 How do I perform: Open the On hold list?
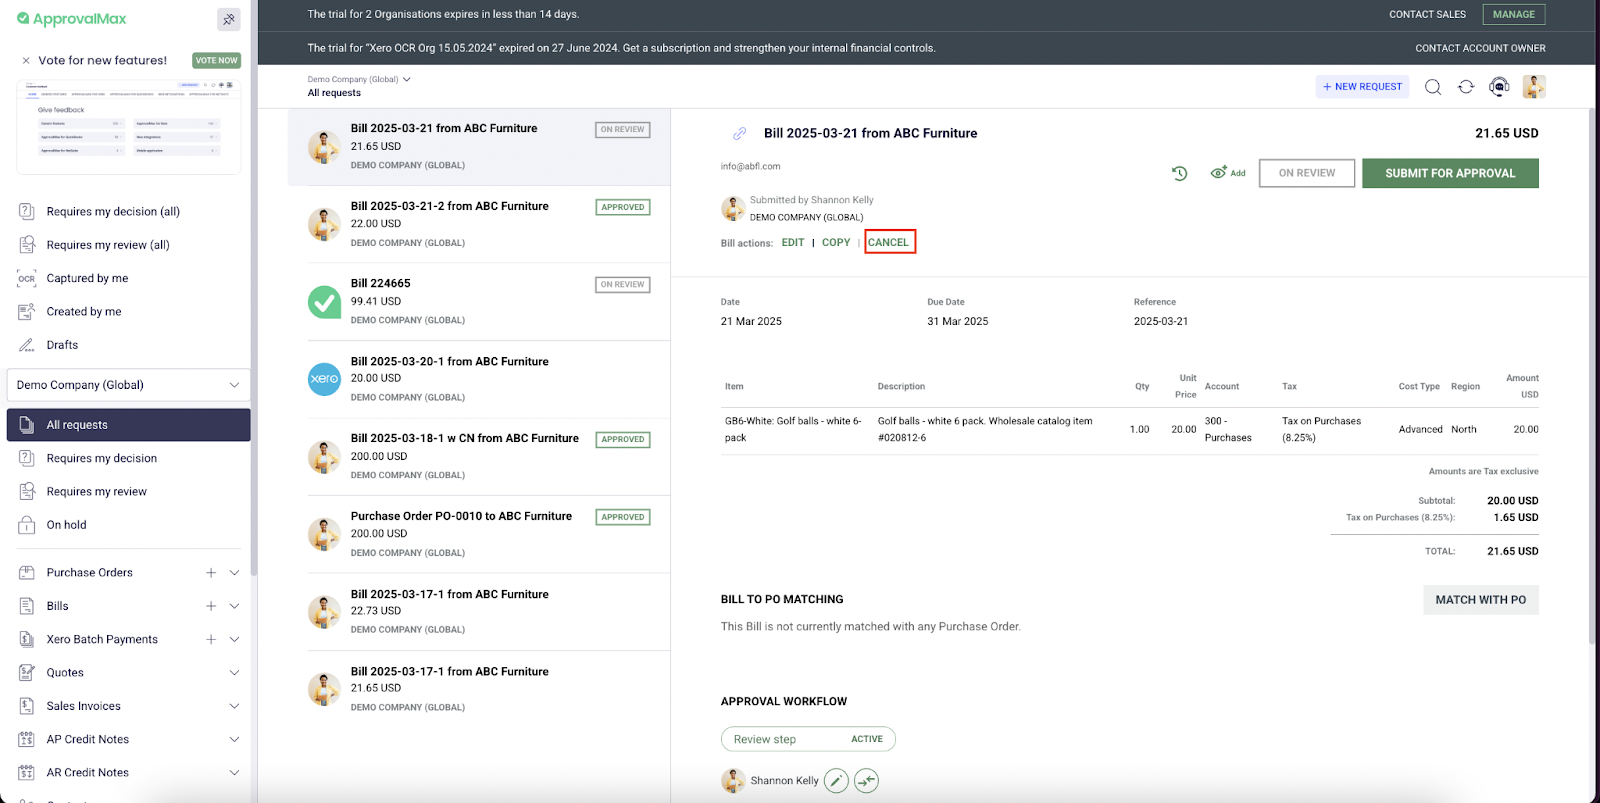coord(66,525)
